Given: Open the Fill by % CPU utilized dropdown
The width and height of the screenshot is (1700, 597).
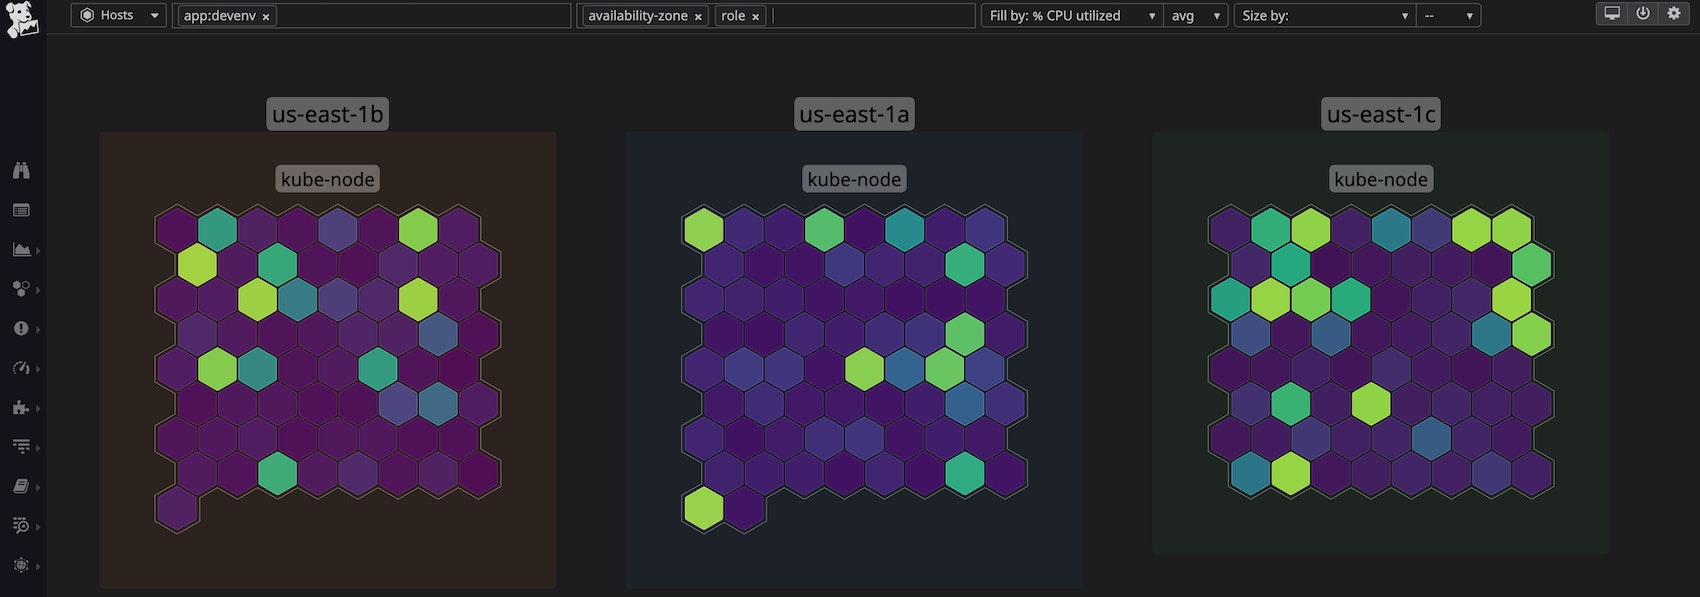Looking at the screenshot, I should (x=1070, y=16).
